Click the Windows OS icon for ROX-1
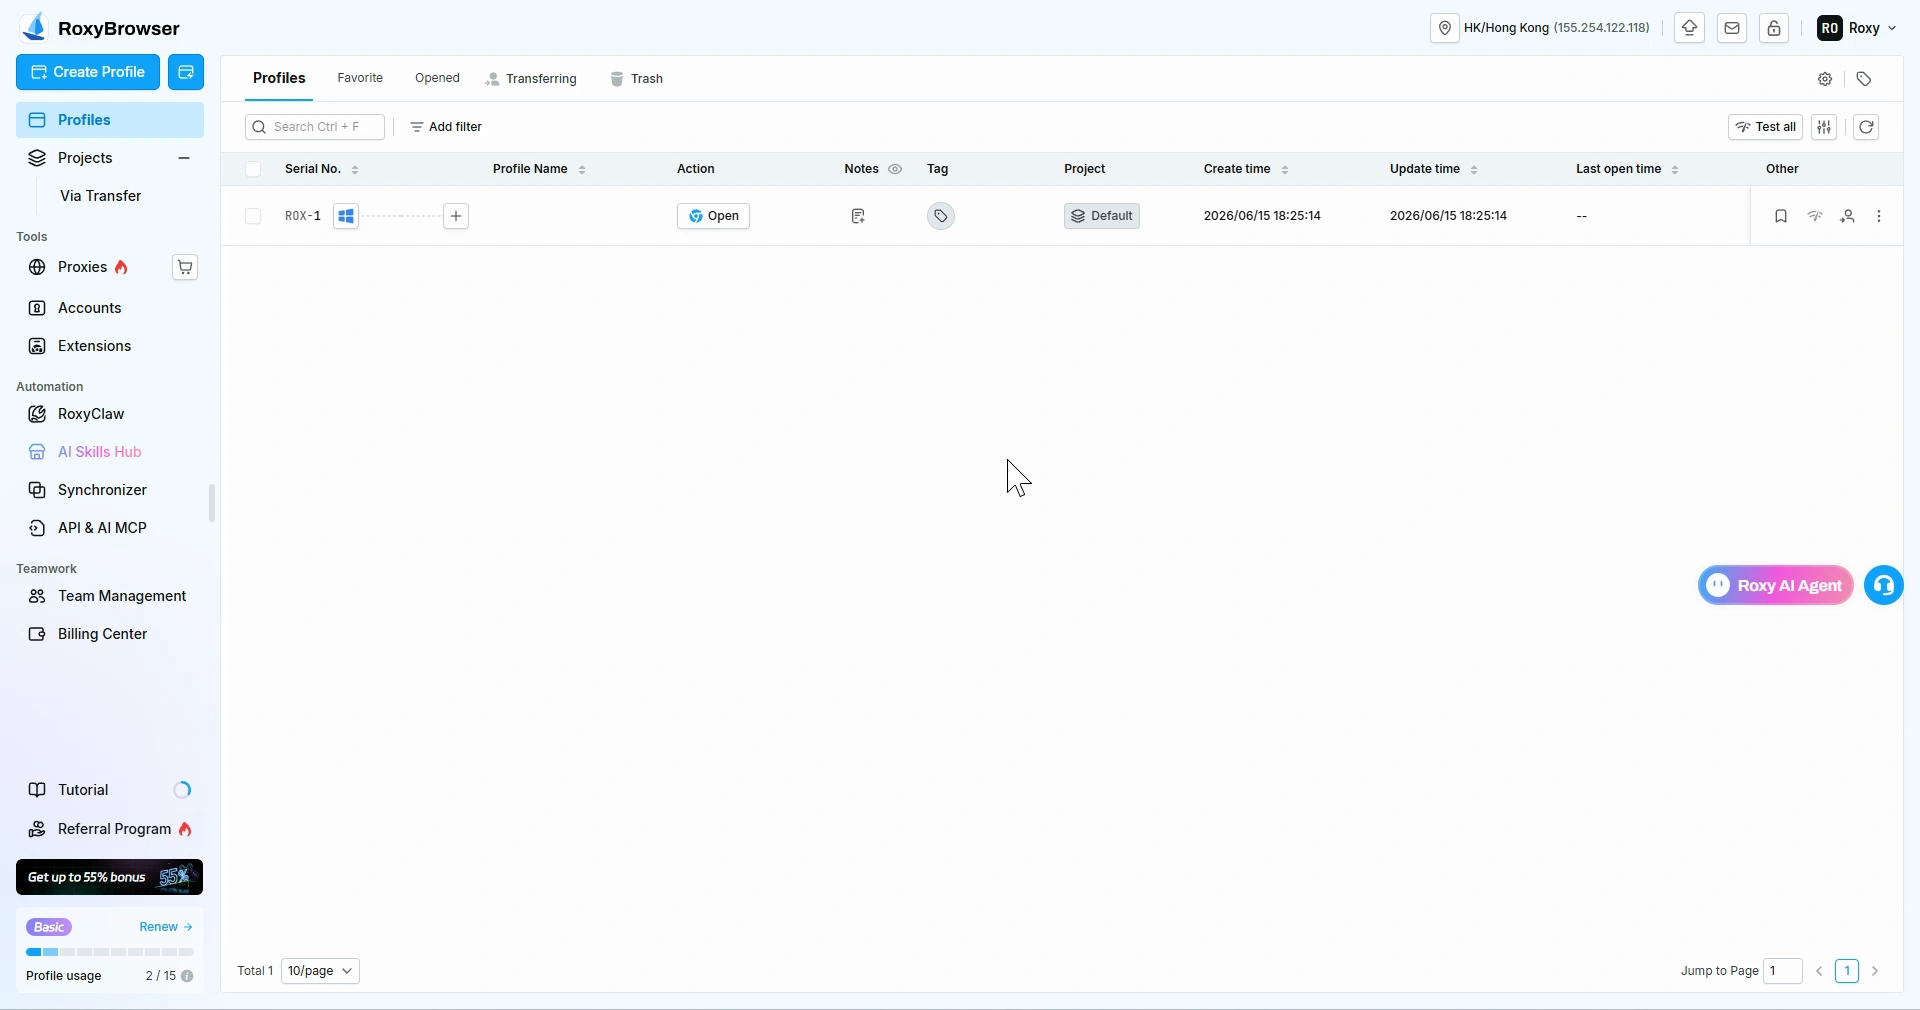 (x=346, y=216)
